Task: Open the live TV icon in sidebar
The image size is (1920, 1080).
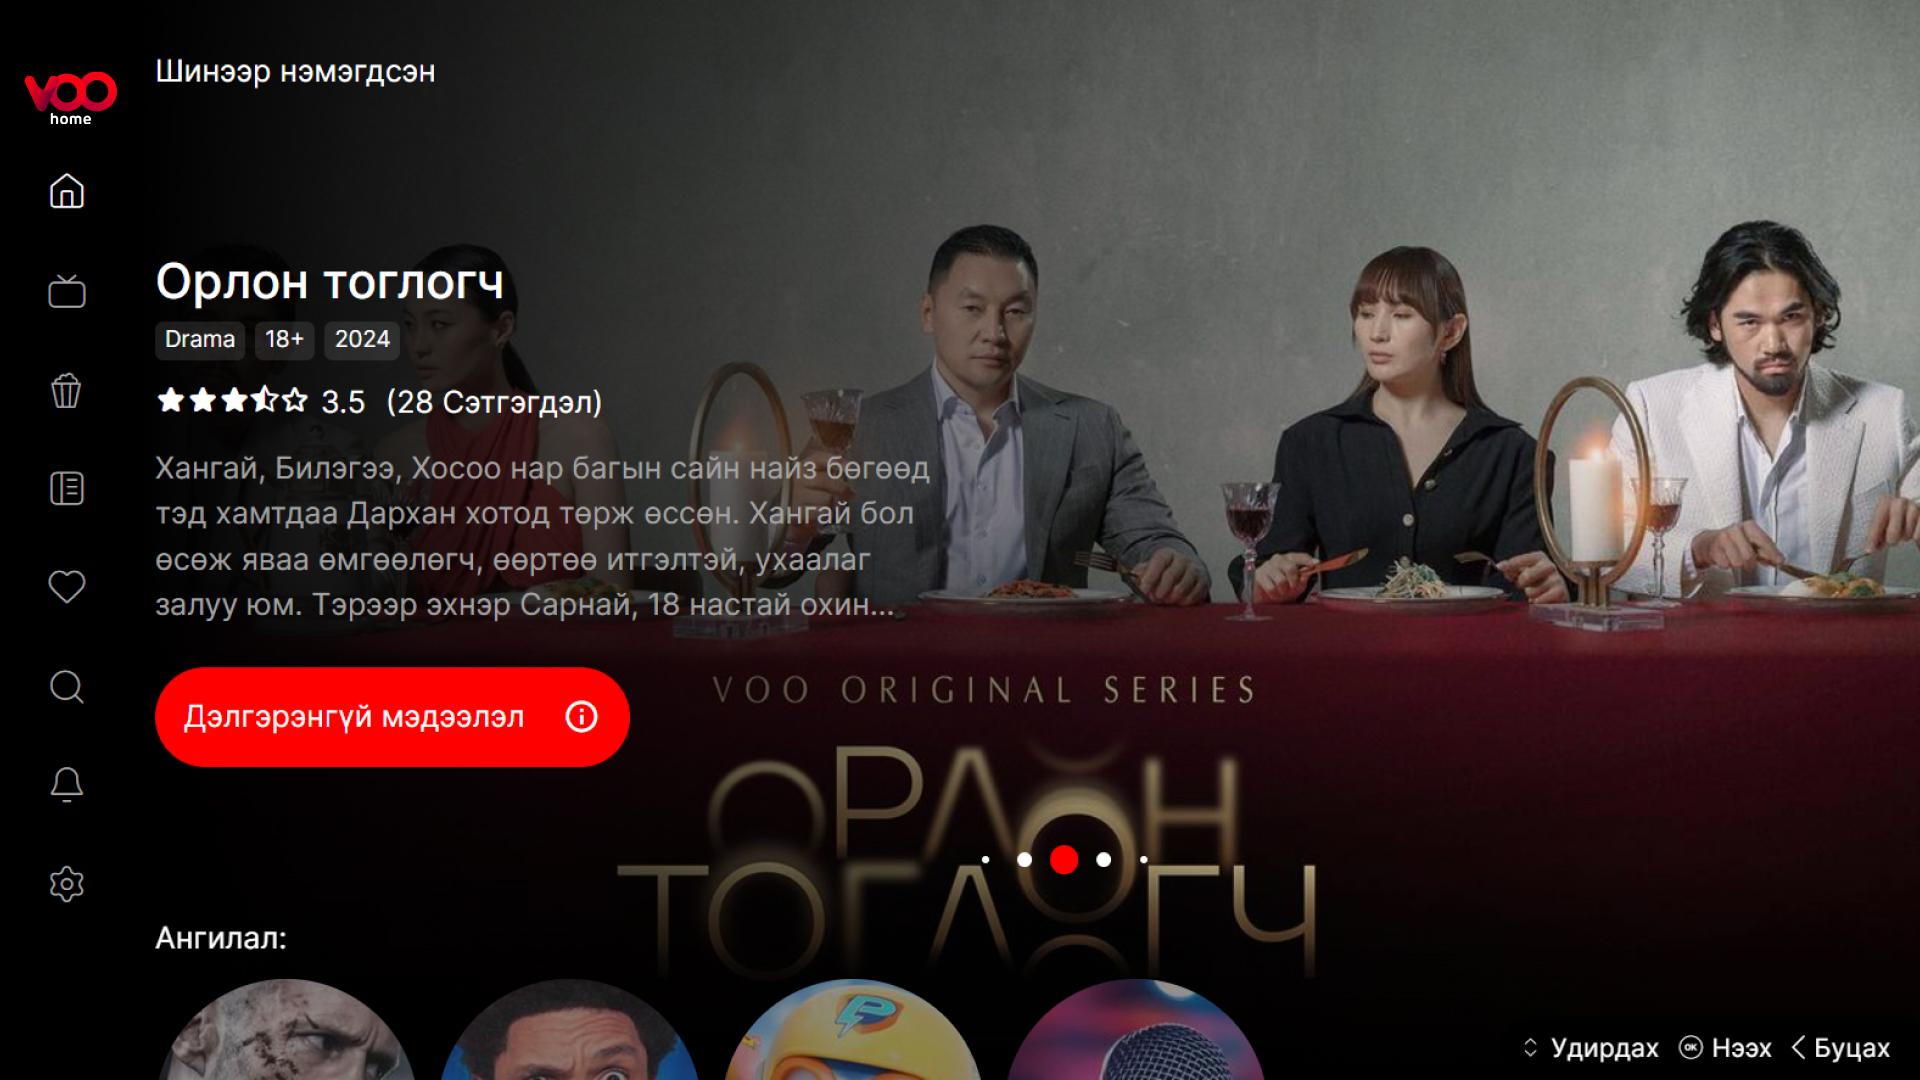Action: (x=67, y=291)
